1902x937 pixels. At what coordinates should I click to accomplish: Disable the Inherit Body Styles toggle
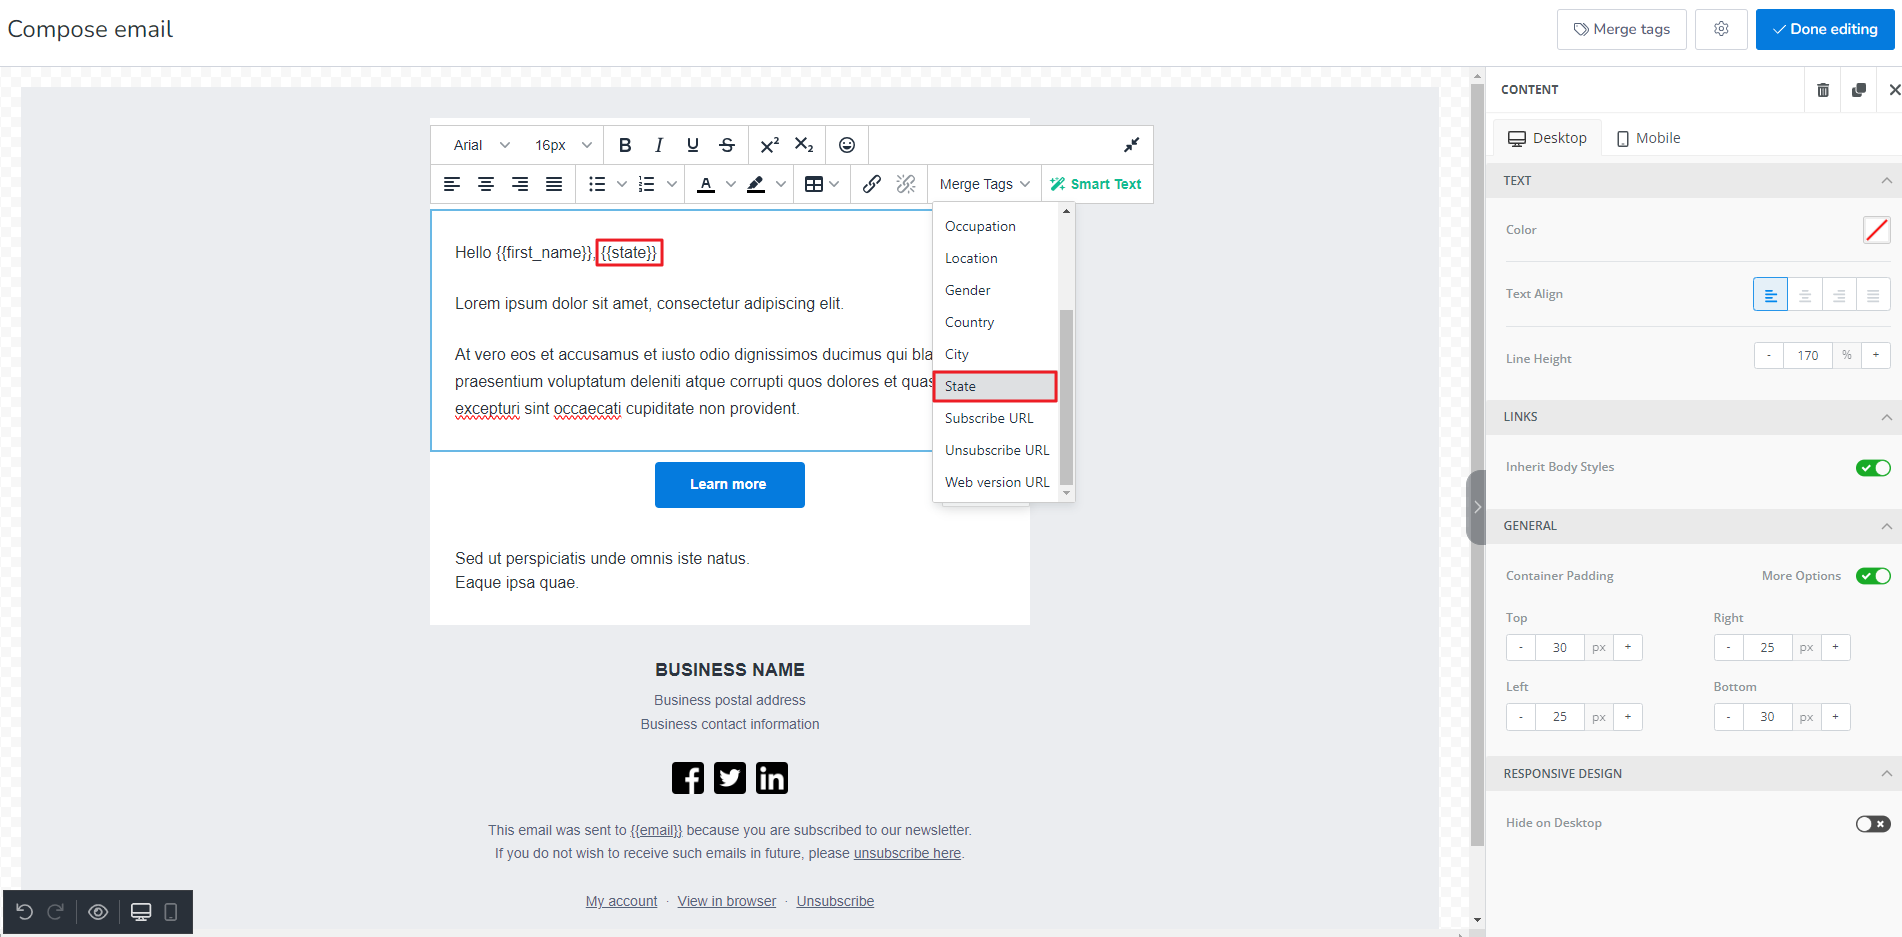(x=1872, y=468)
